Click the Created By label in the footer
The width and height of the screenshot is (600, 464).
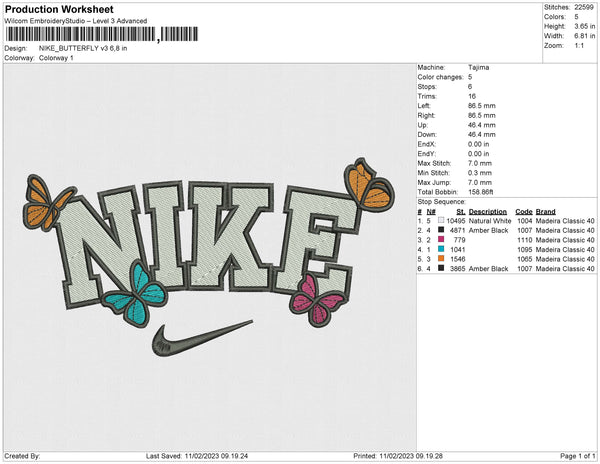click(x=22, y=456)
